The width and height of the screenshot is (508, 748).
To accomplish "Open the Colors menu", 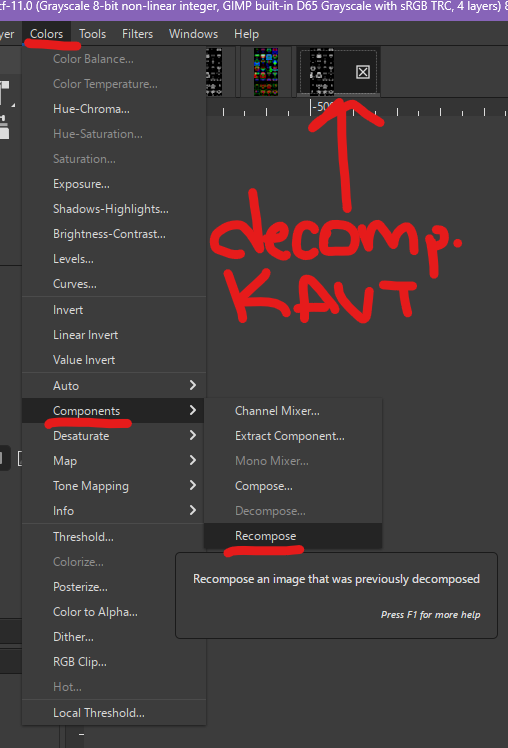I will coord(46,34).
